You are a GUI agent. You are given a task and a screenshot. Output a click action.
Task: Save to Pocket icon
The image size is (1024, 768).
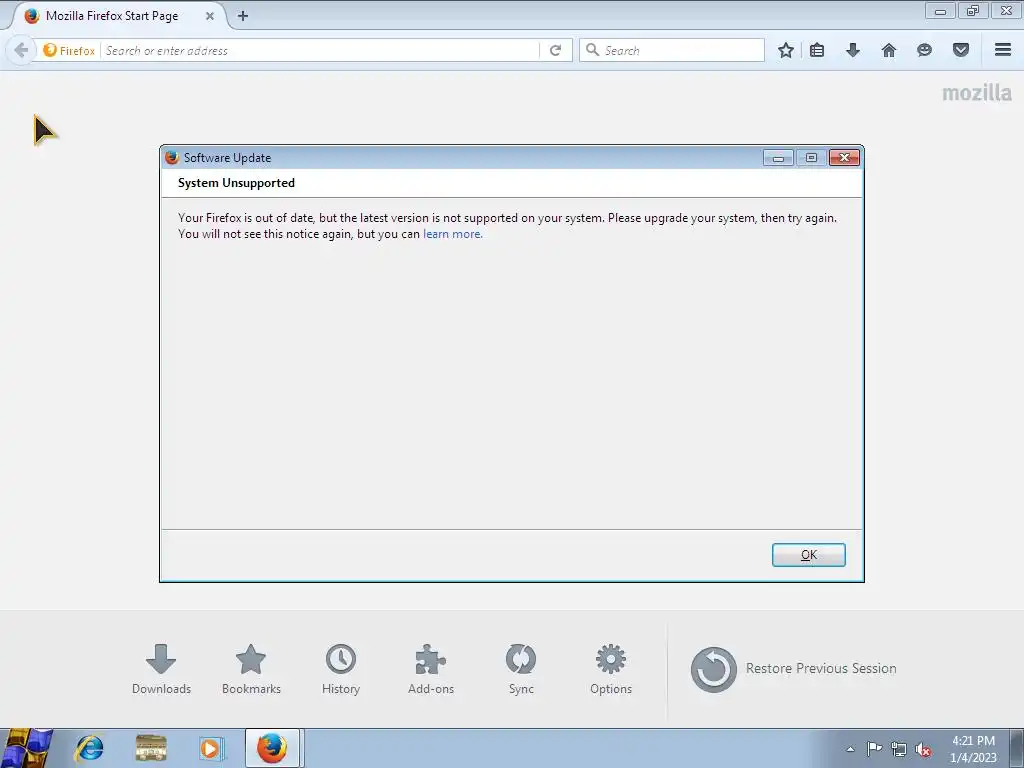(961, 50)
